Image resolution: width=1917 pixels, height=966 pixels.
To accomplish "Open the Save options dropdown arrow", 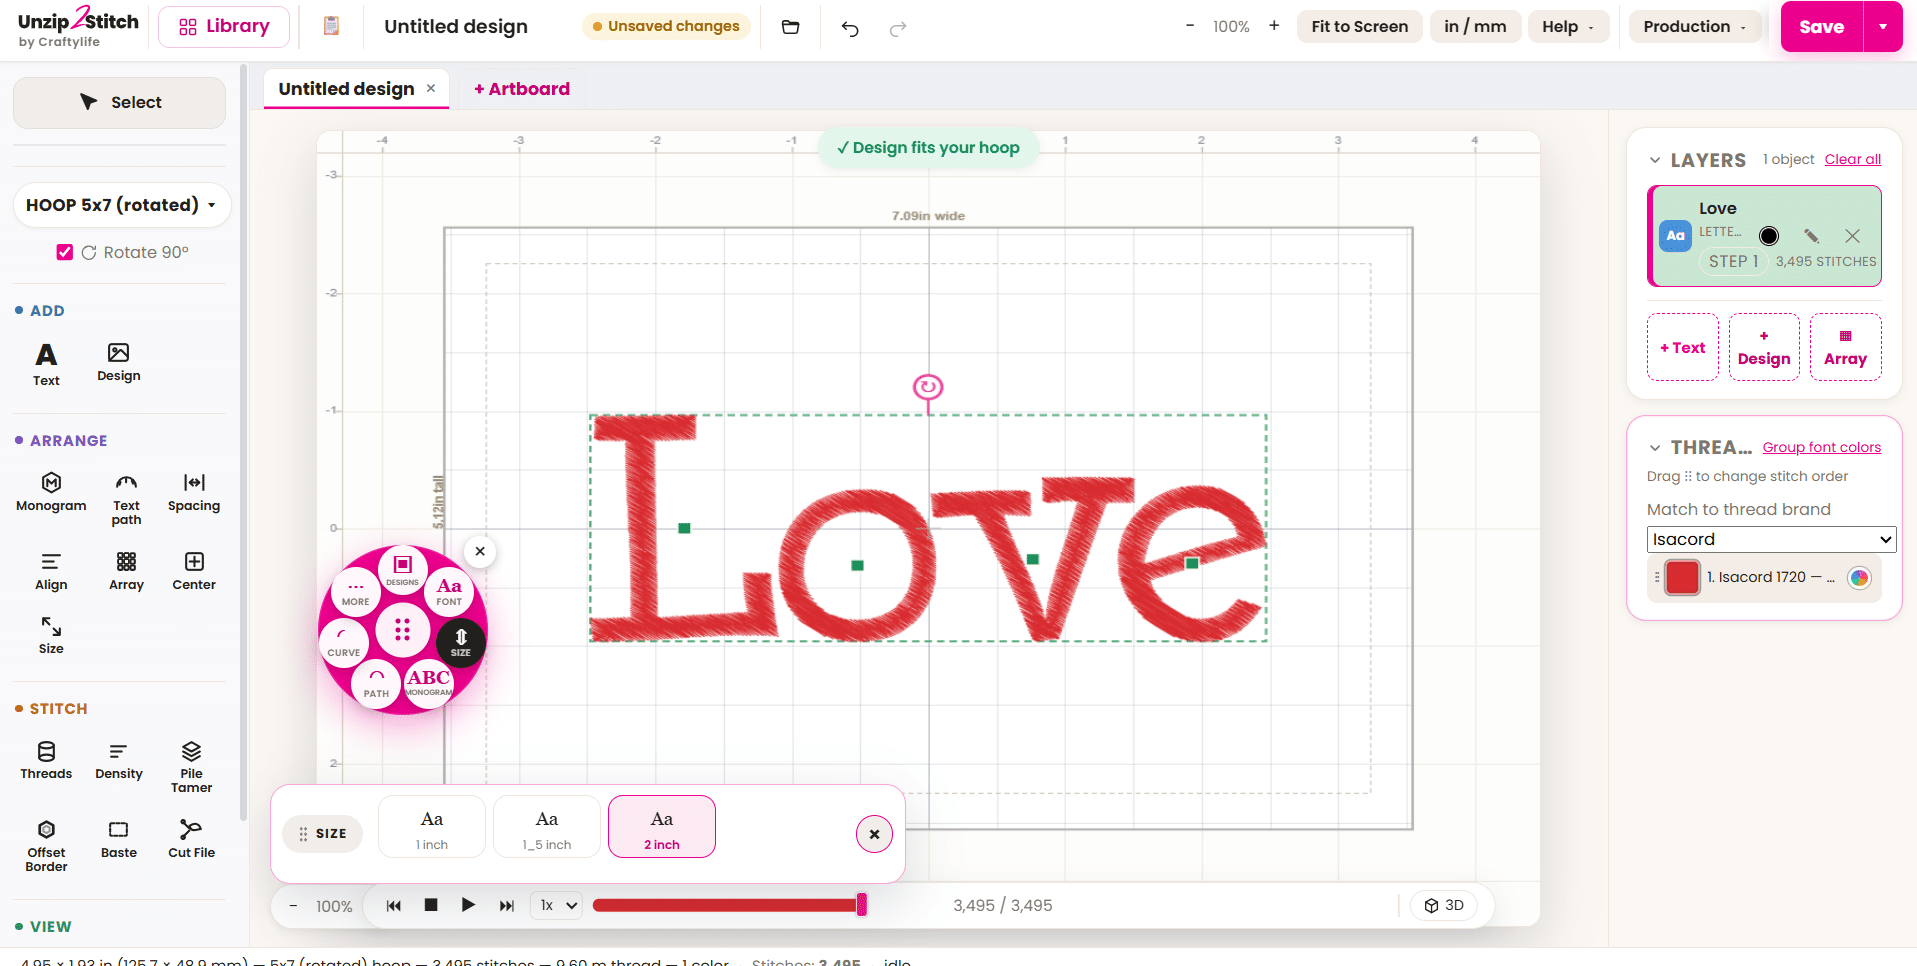I will coord(1883,27).
